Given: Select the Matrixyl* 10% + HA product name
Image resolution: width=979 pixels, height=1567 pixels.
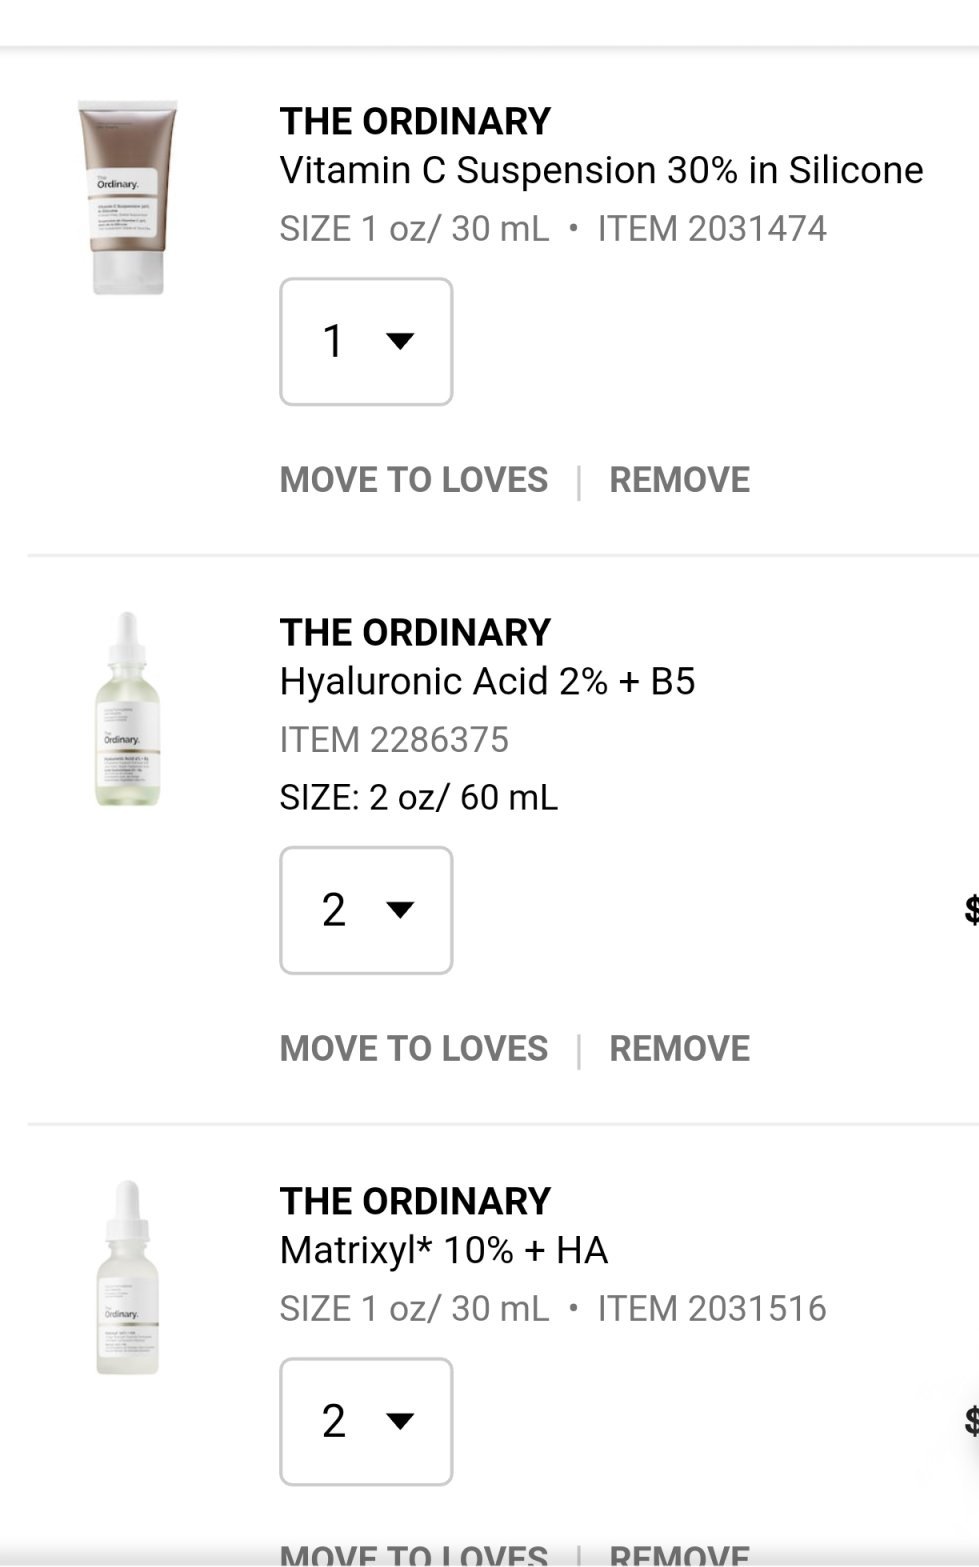Looking at the screenshot, I should point(444,1250).
